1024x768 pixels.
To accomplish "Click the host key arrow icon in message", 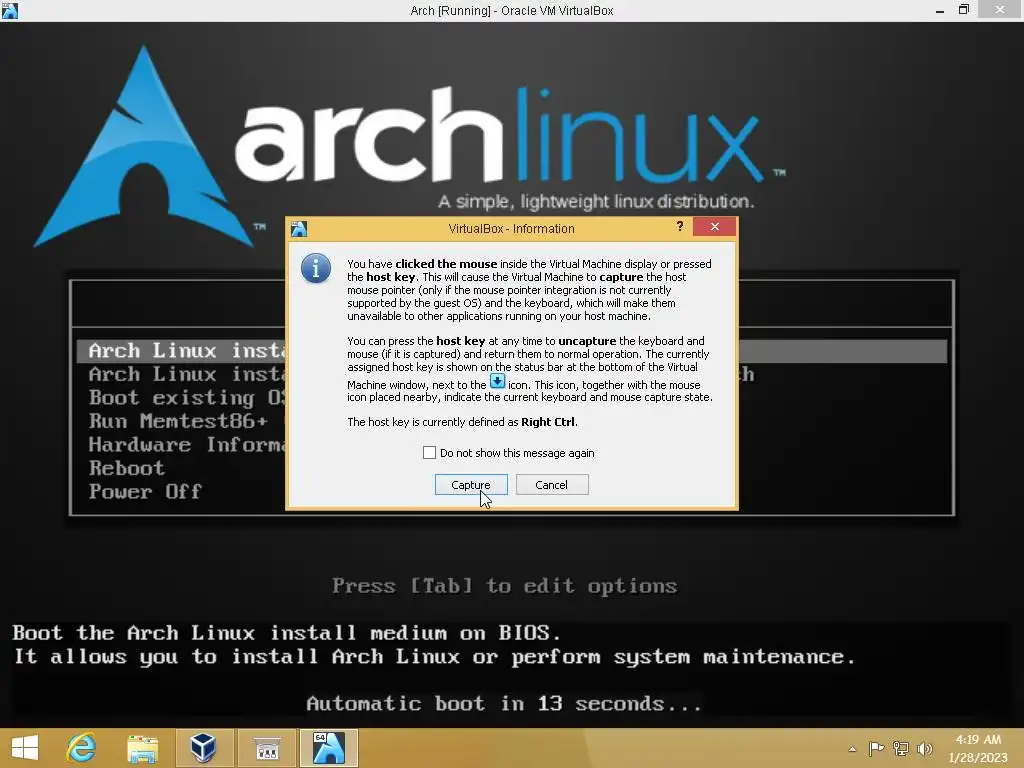I will pyautogui.click(x=497, y=381).
